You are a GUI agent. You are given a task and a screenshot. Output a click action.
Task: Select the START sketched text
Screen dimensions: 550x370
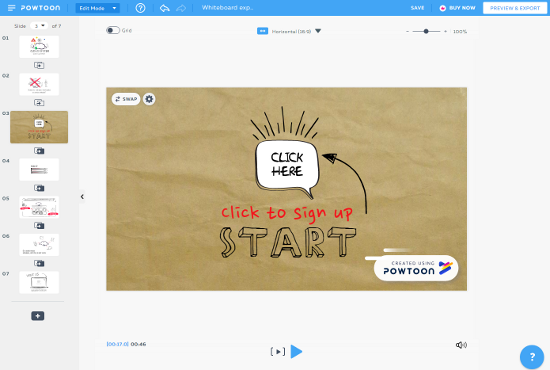[x=288, y=242]
